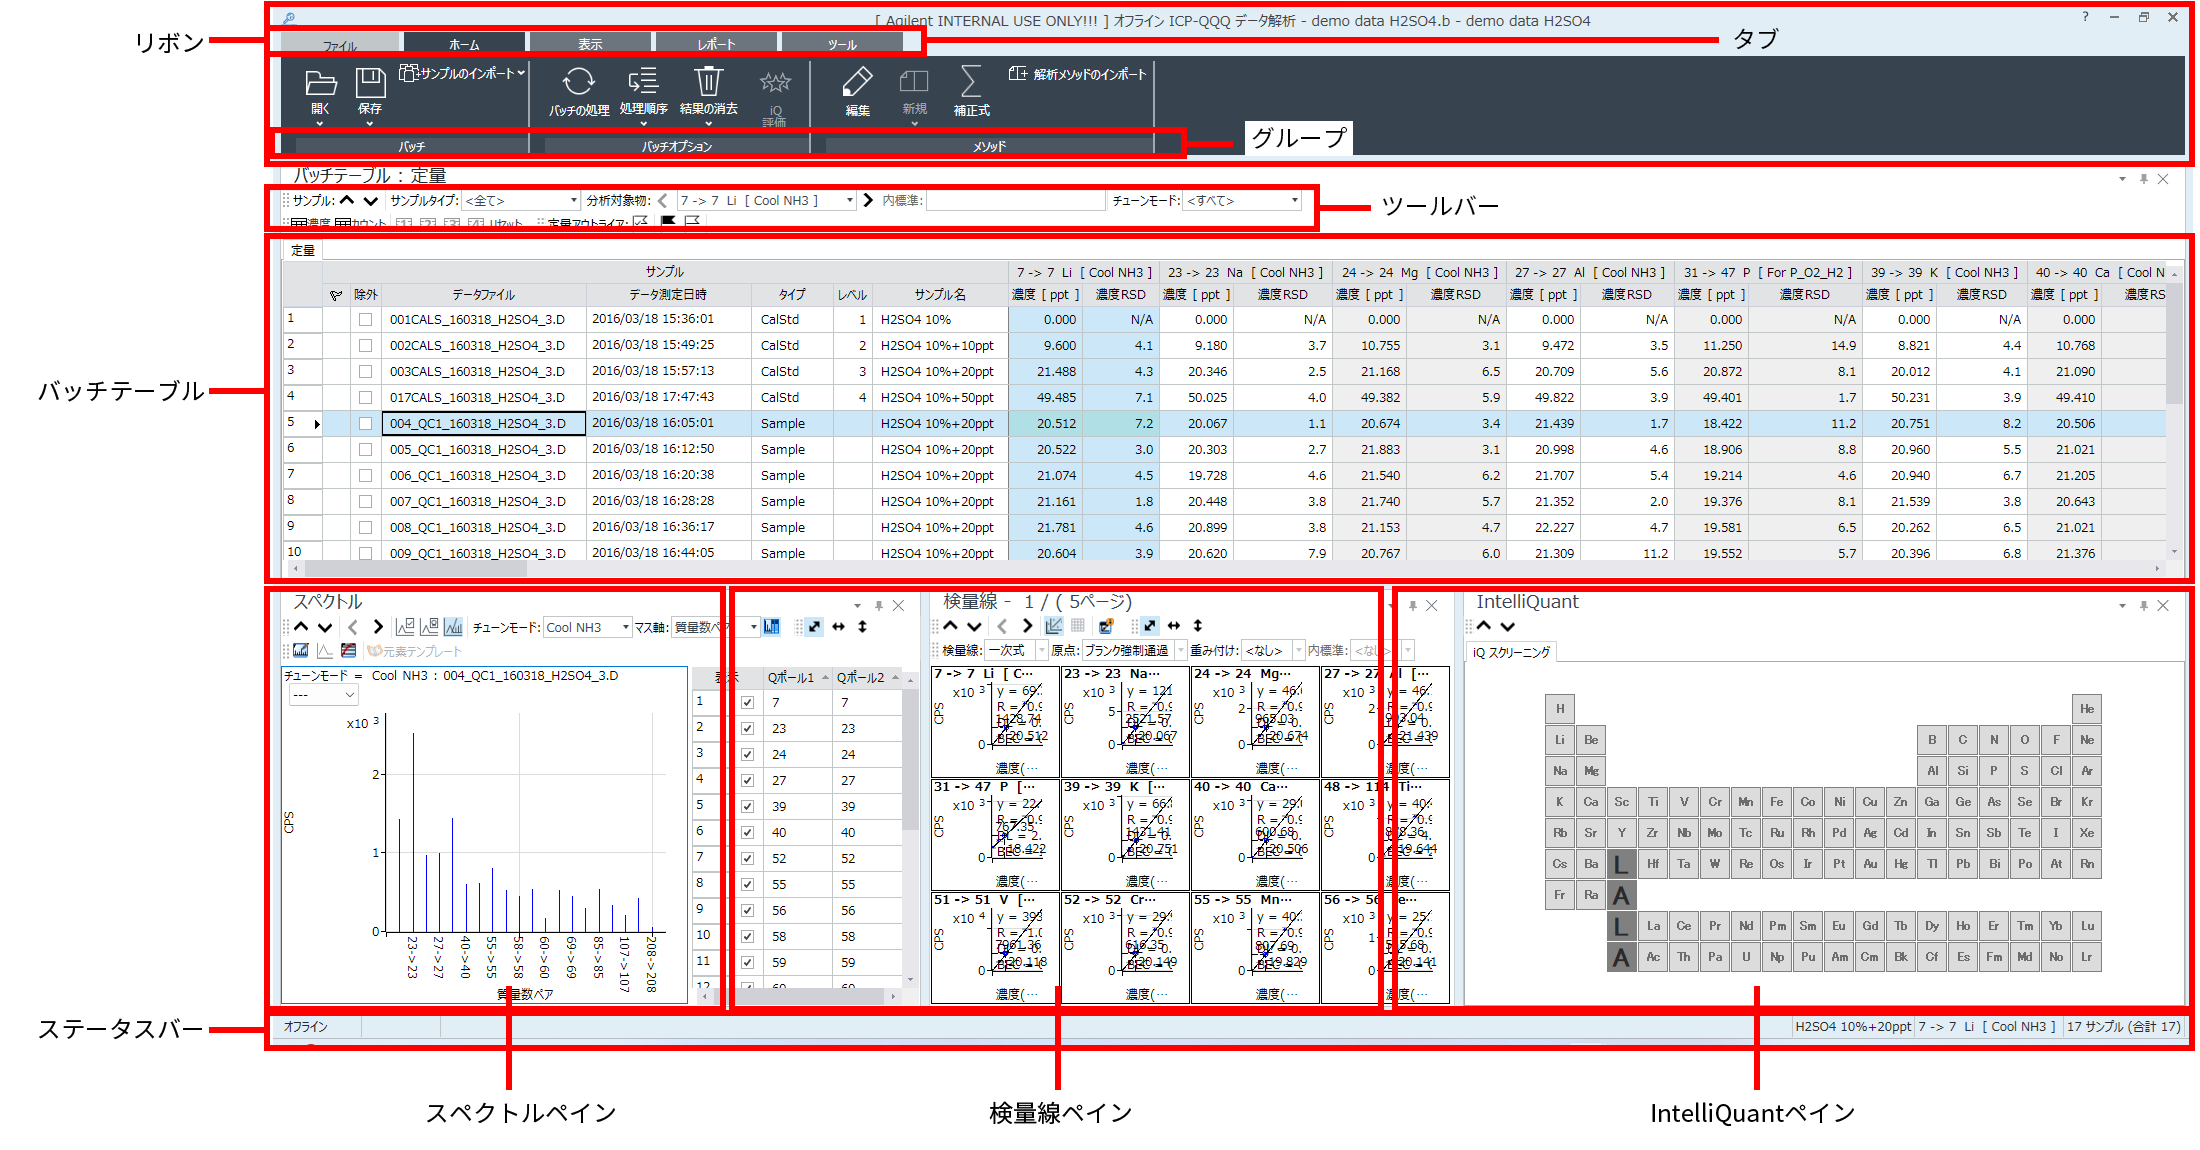The height and width of the screenshot is (1150, 2200).
Task: Click the Li element in IntelliQuant periodic table
Action: tap(1560, 741)
